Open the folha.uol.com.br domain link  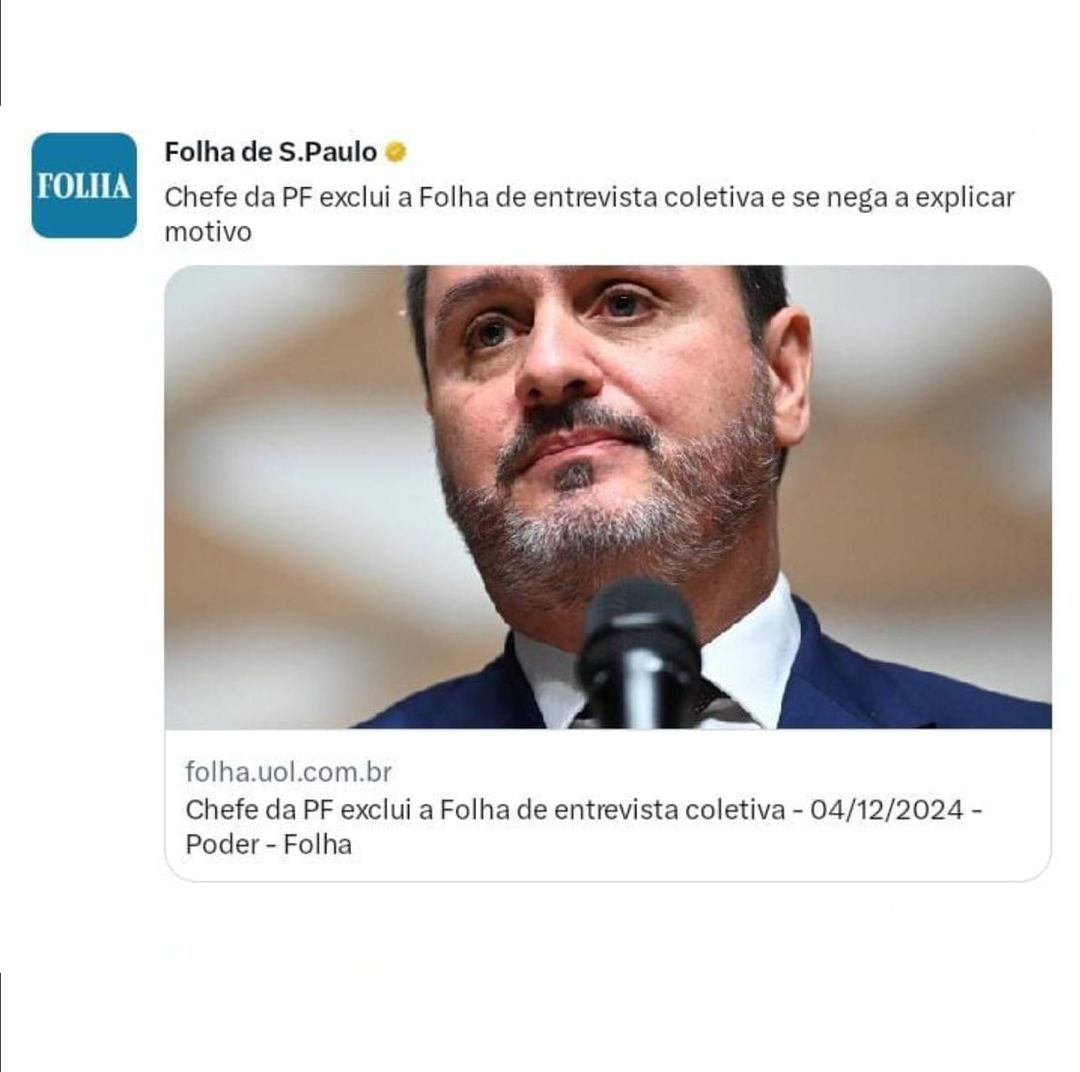288,772
